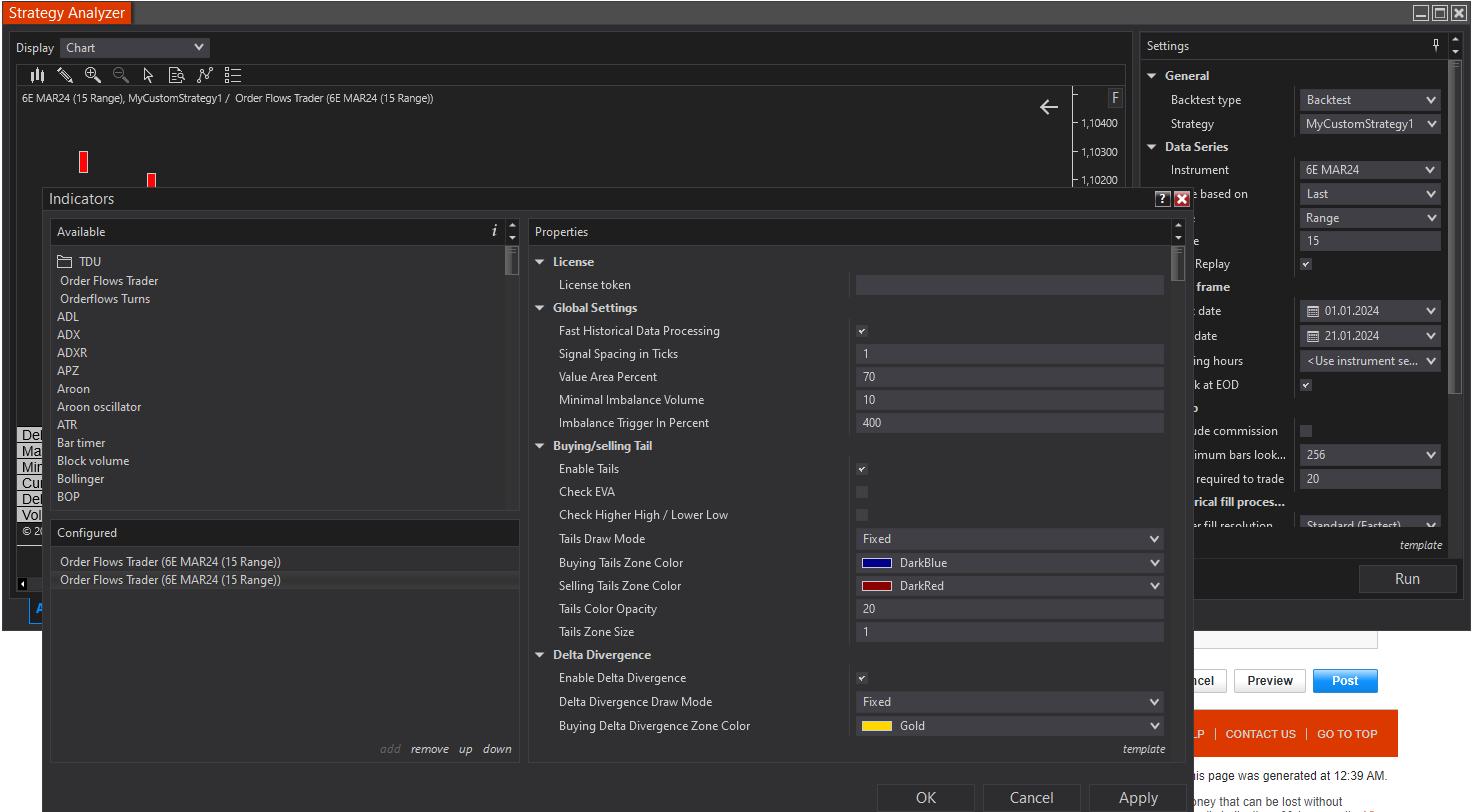This screenshot has width=1473, height=812.
Task: Select the cursor pointer tool icon
Action: 149,75
